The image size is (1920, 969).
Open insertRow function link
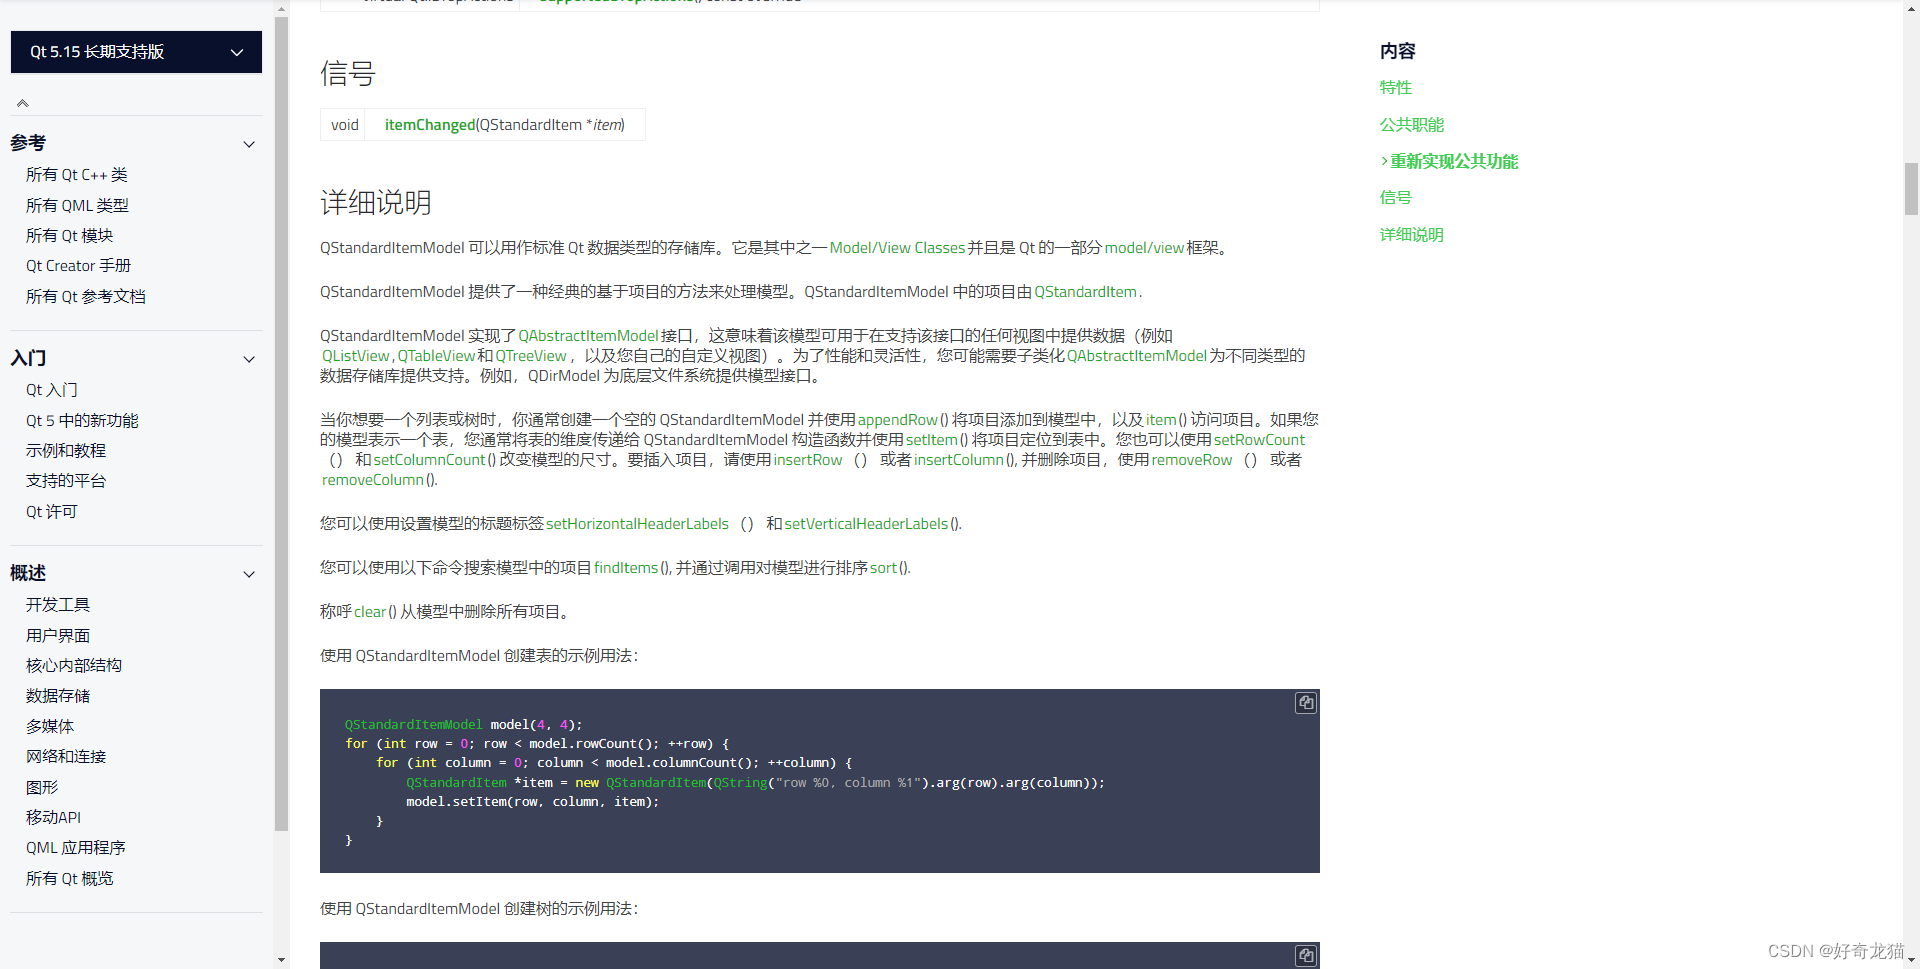coord(808,460)
